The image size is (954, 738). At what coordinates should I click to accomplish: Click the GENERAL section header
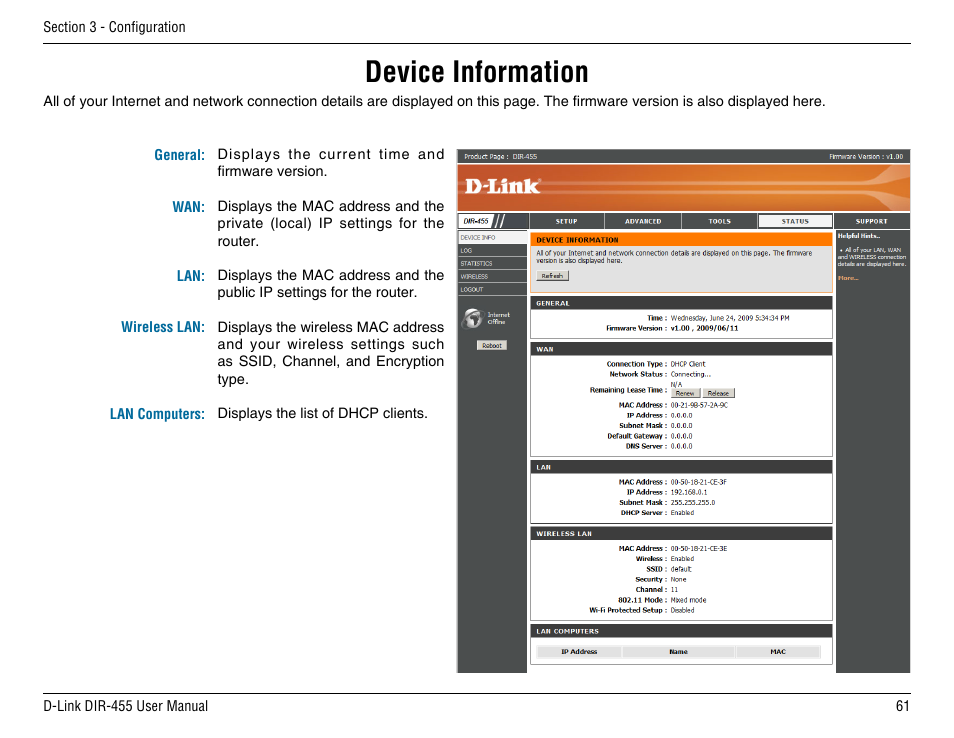point(681,303)
